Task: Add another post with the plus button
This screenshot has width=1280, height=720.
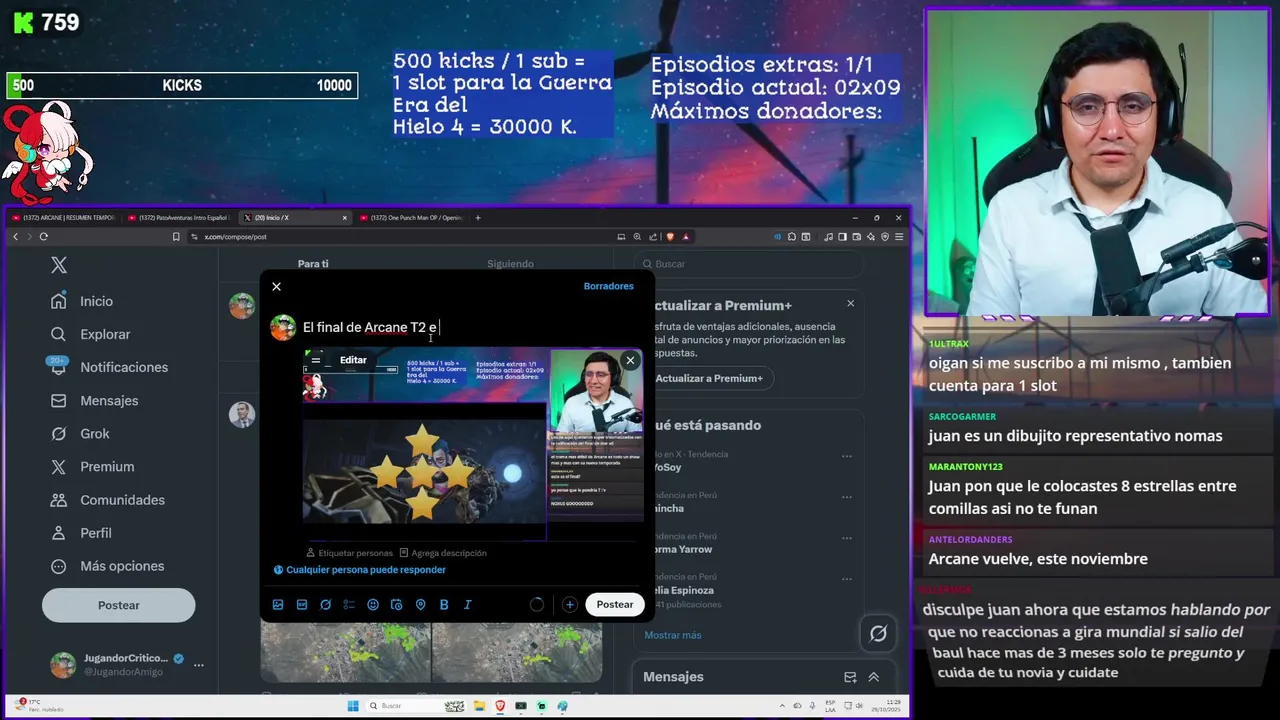Action: click(x=569, y=604)
